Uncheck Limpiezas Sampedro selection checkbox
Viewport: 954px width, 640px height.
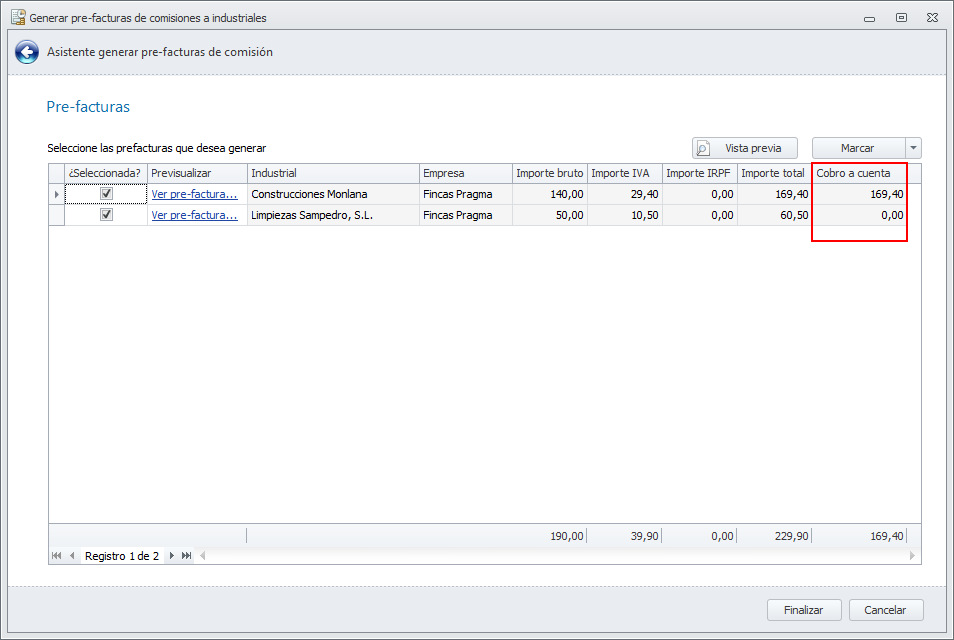(106, 215)
